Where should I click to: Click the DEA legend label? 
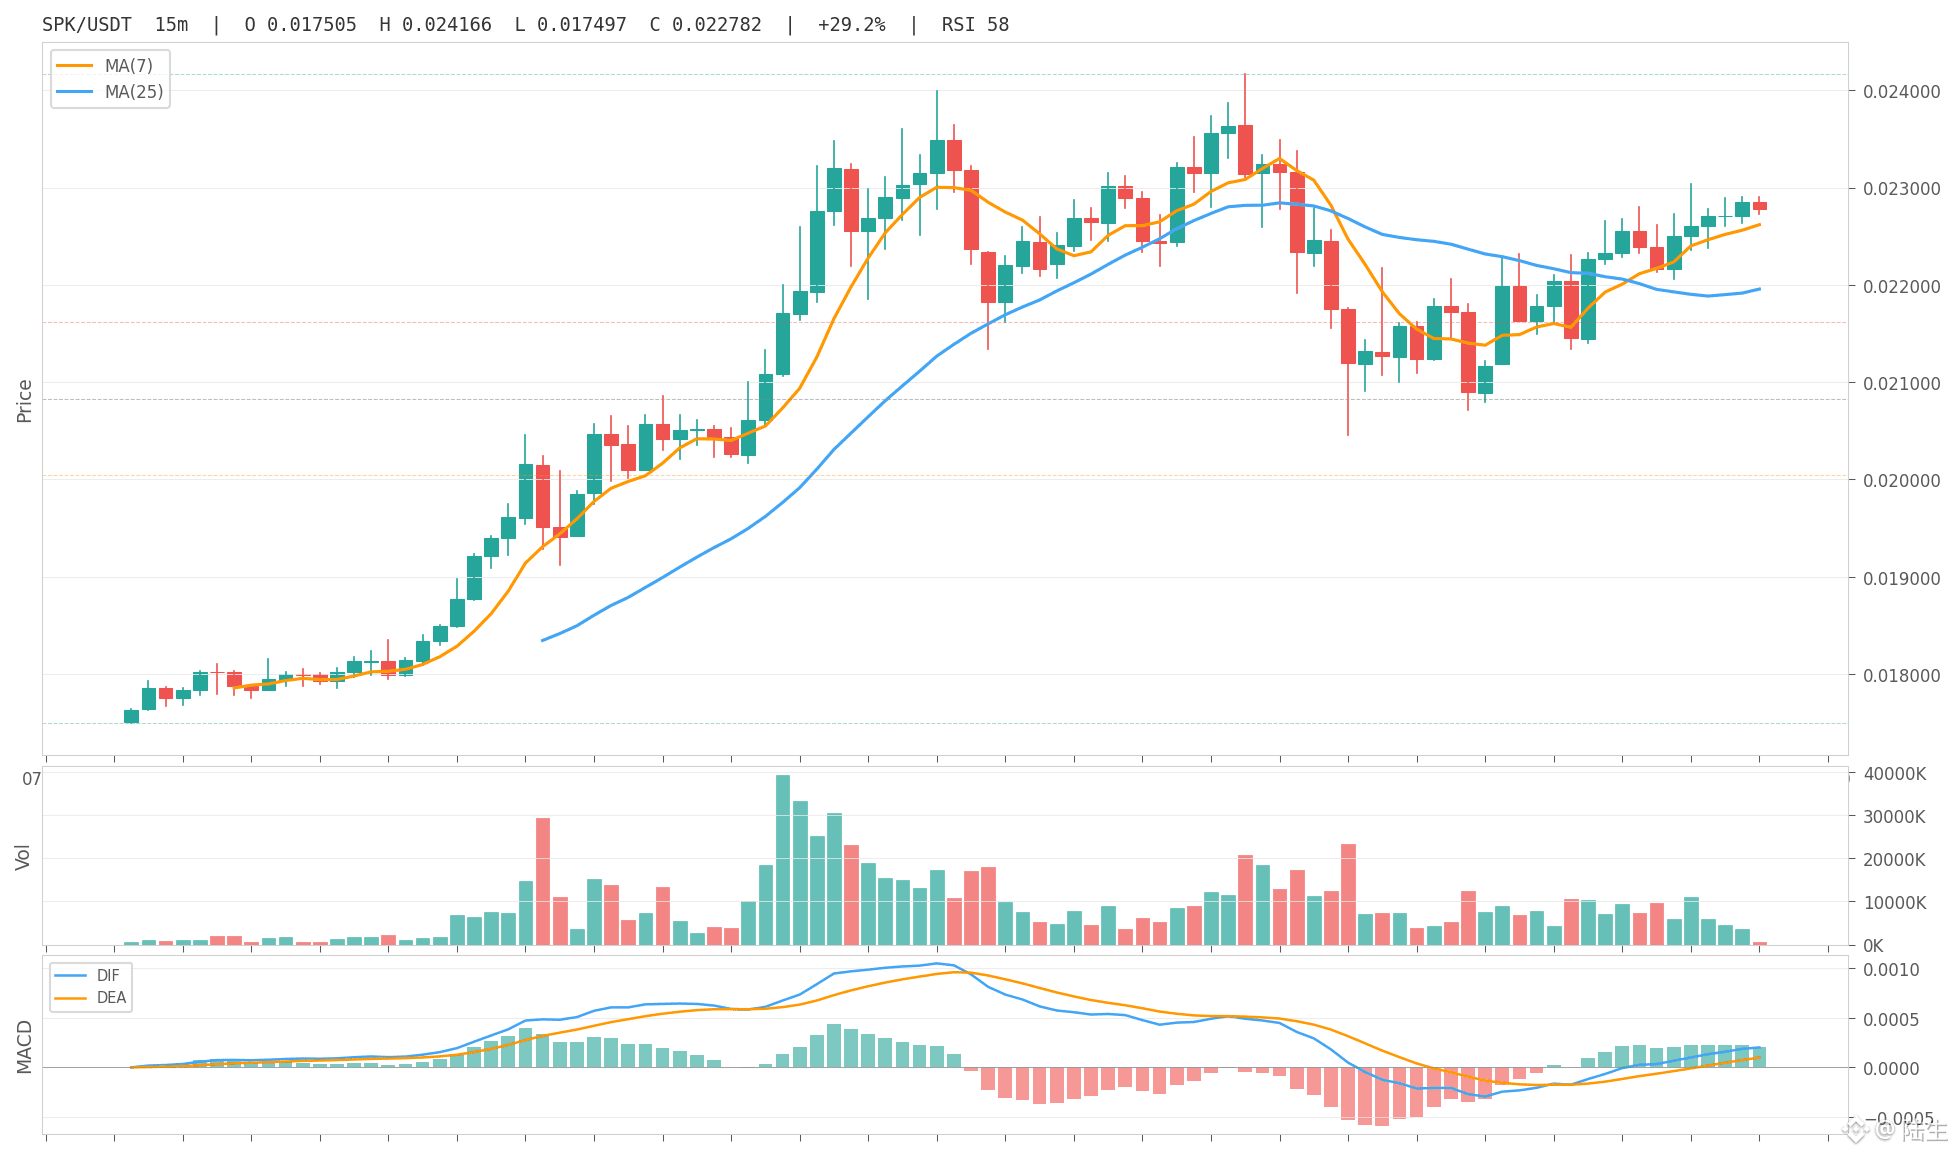(111, 998)
